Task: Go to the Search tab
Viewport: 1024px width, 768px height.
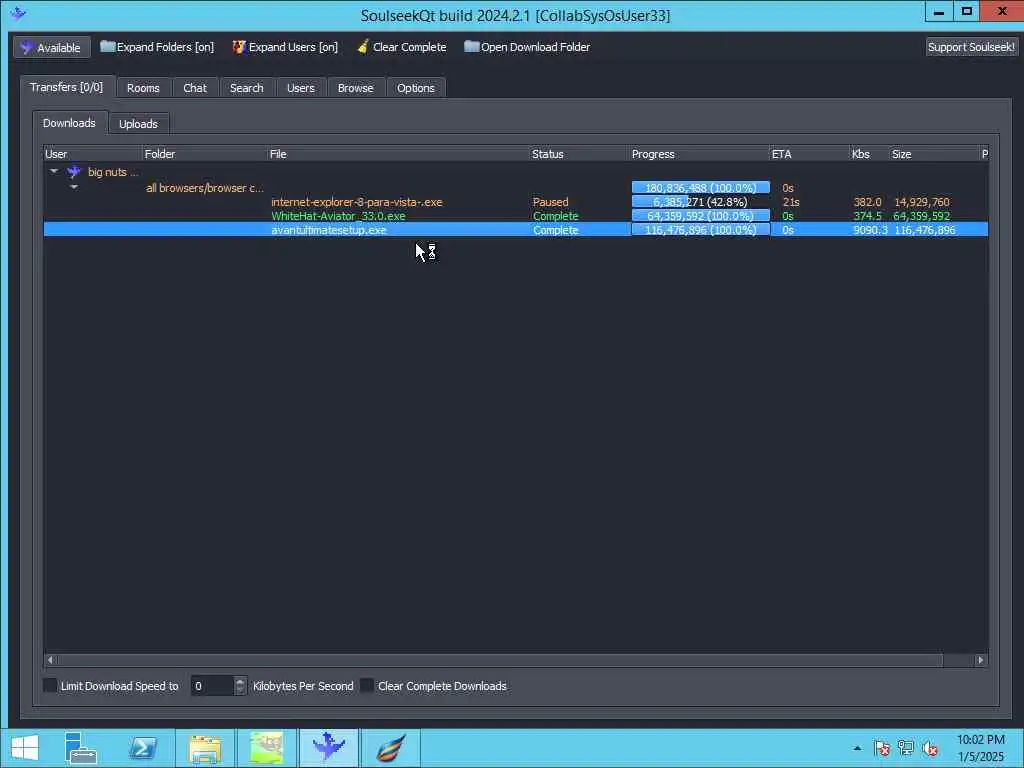Action: tap(246, 88)
